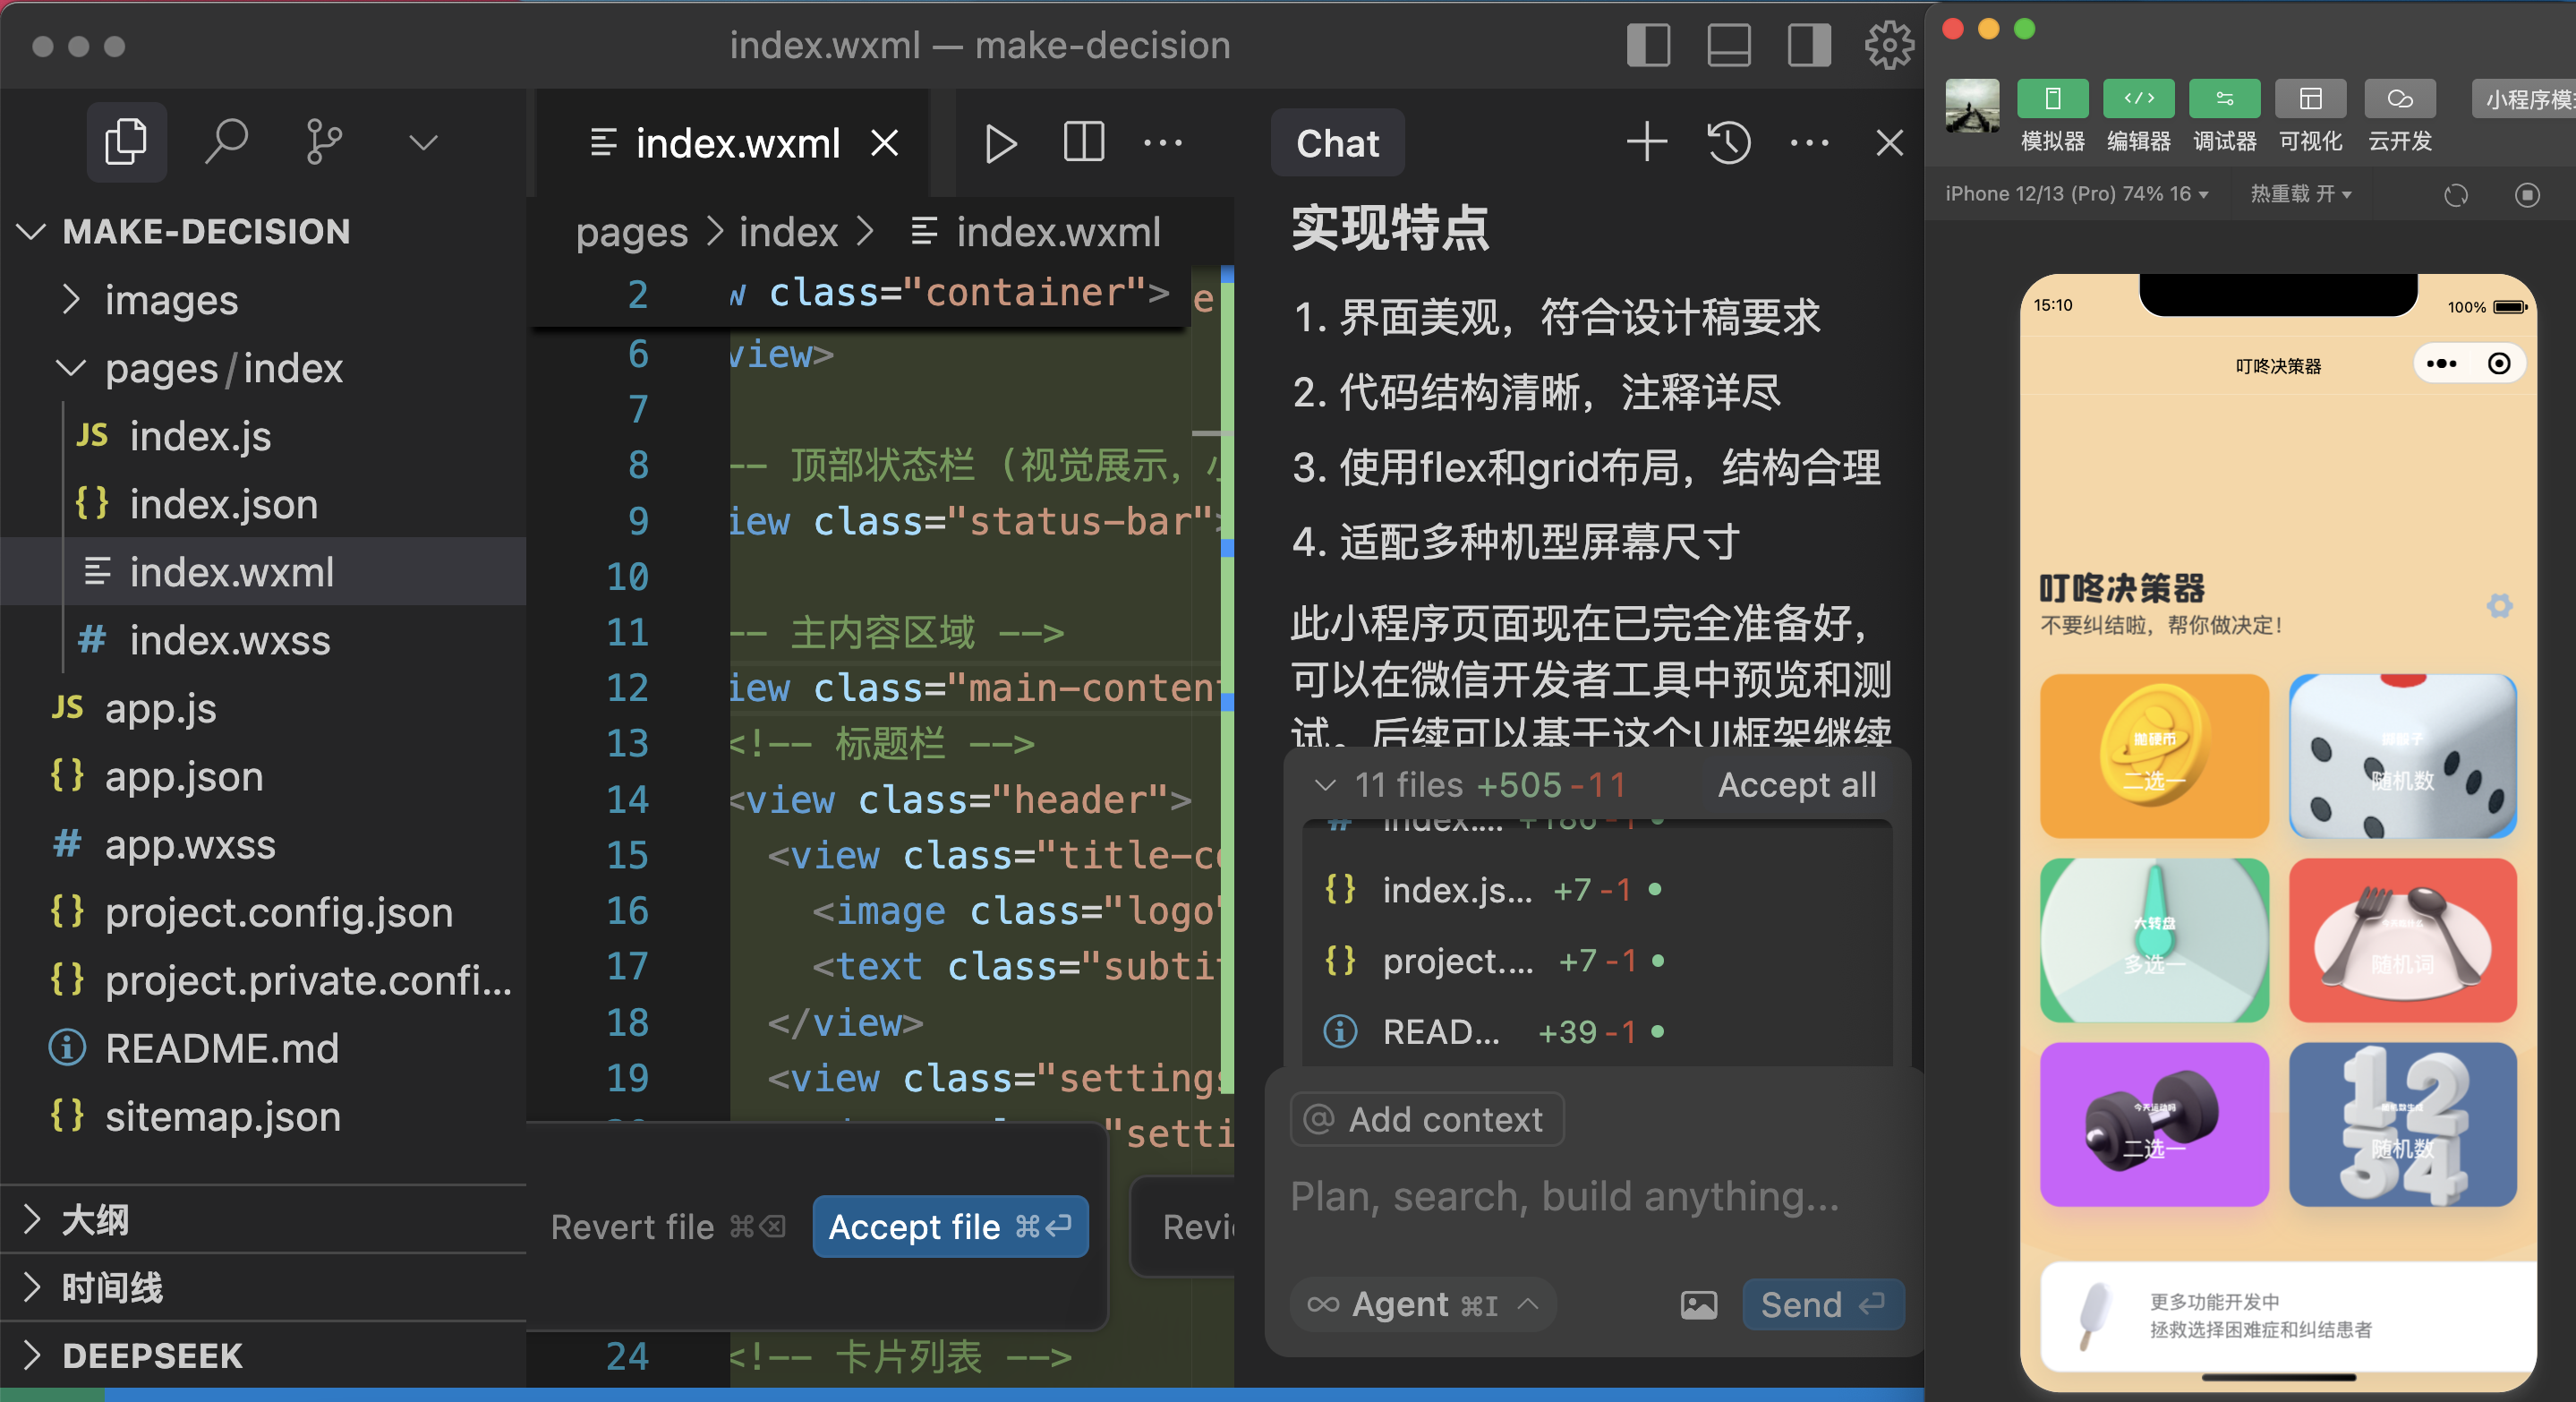Toggle the bottom panel layout button
The height and width of the screenshot is (1402, 2576).
(1728, 45)
